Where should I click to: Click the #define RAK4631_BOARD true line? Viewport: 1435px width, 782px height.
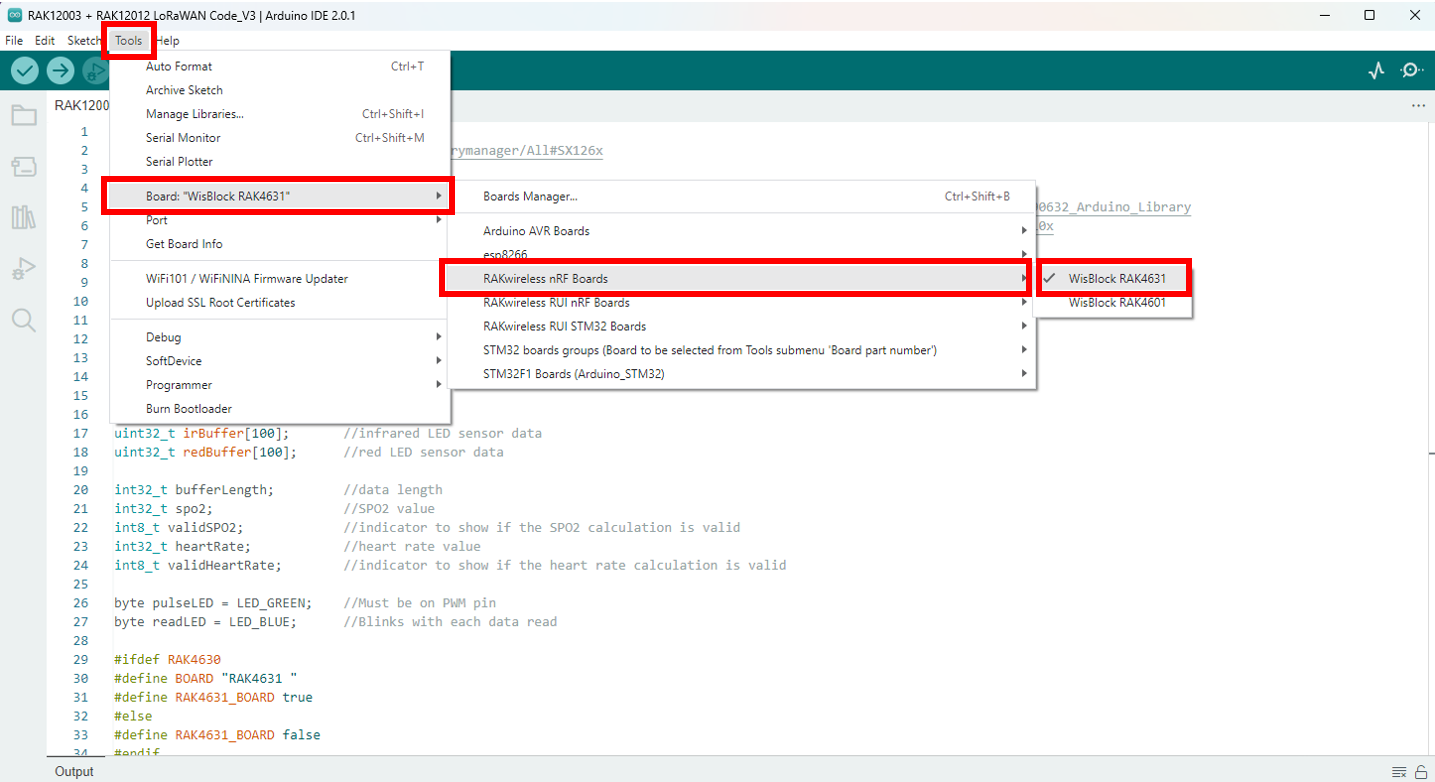click(x=213, y=697)
